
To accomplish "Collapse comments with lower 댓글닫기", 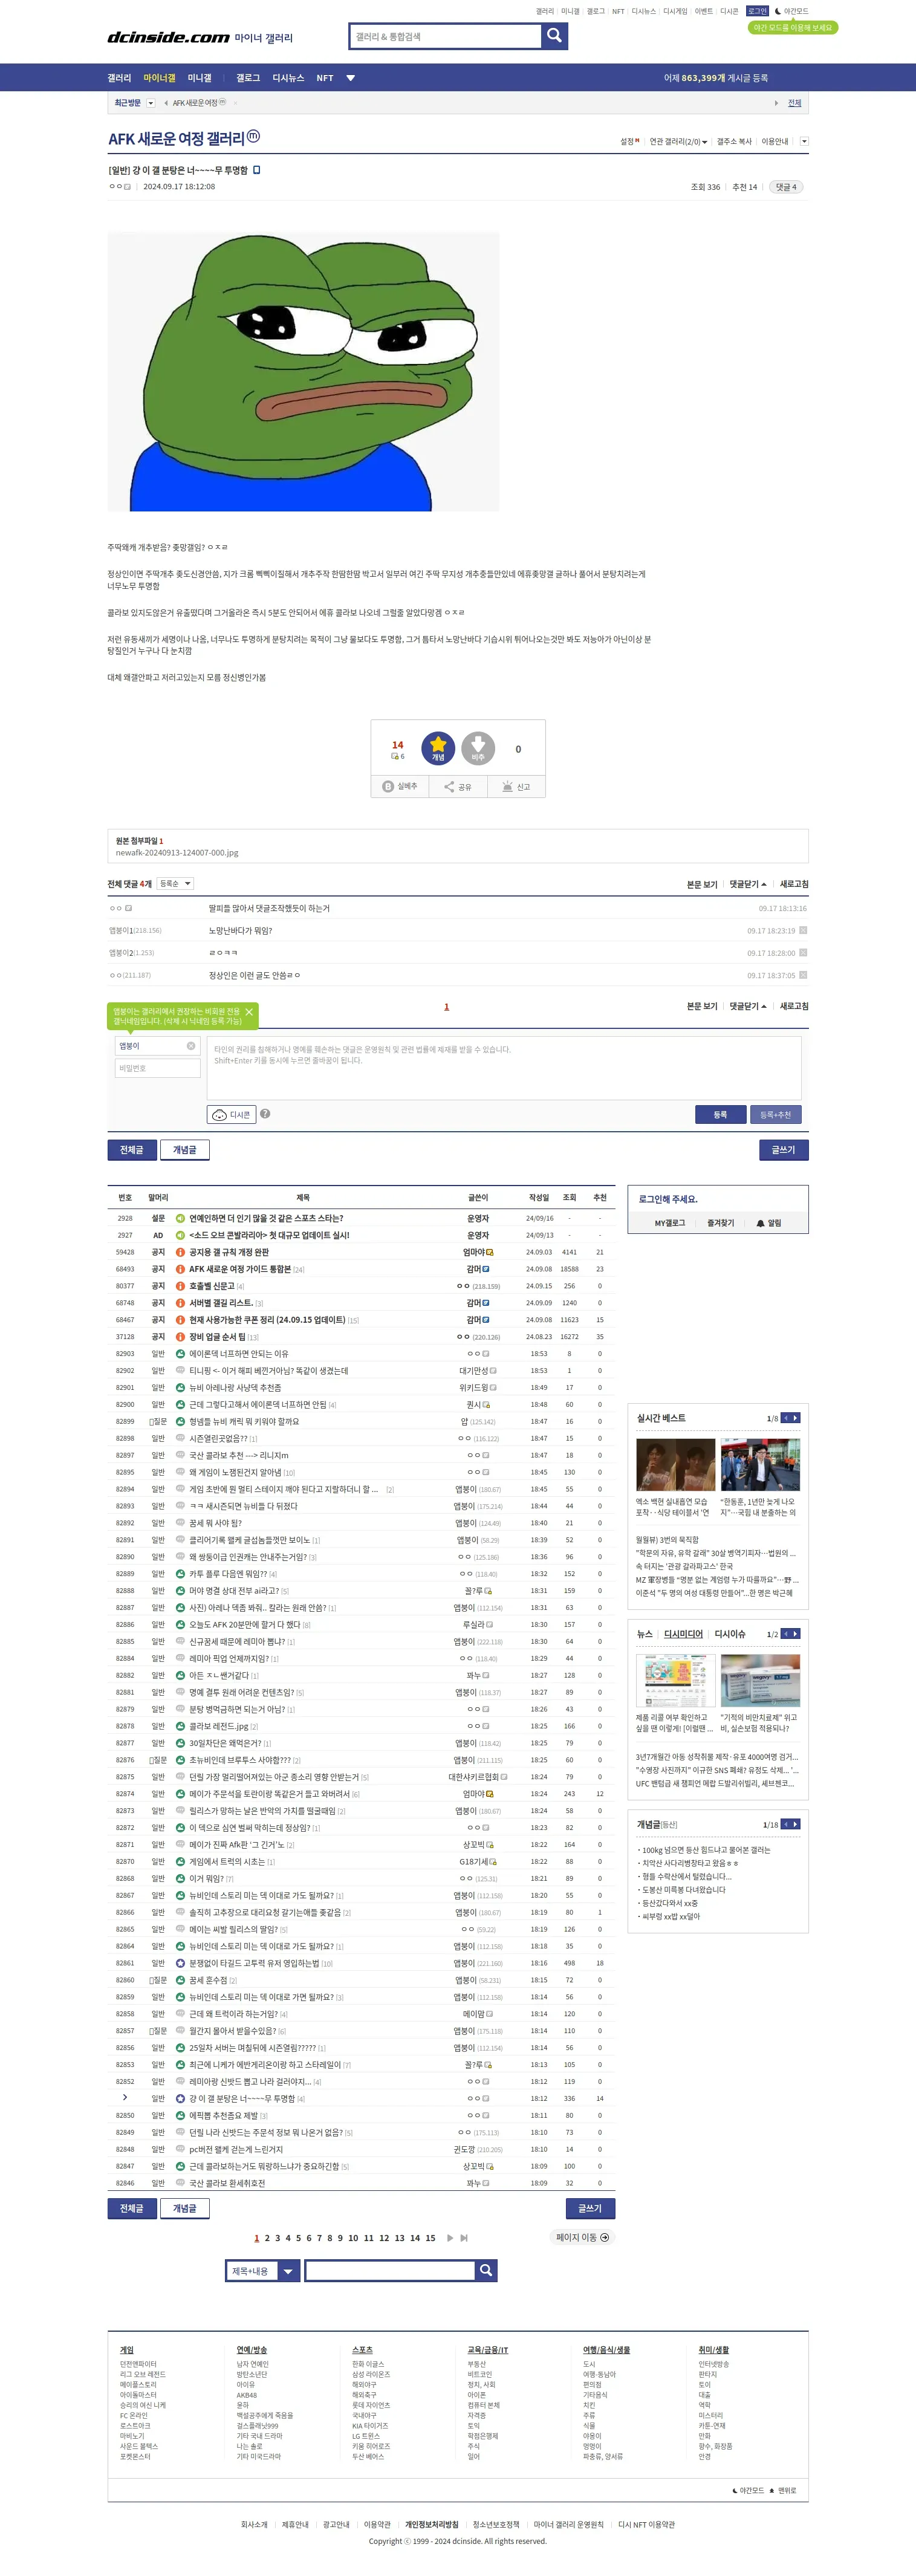I will pos(748,1006).
